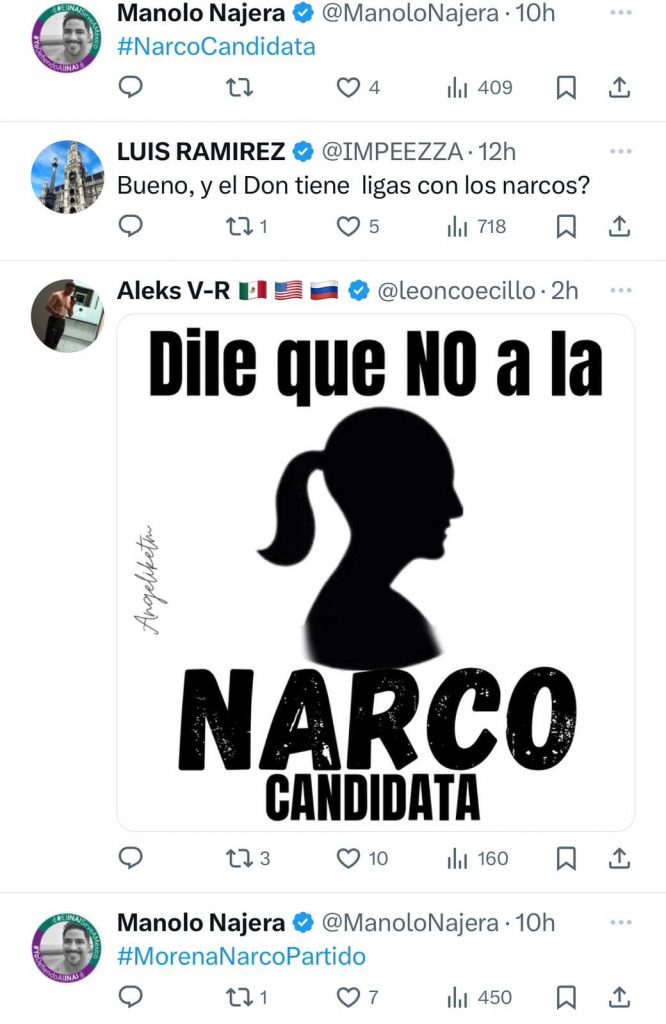Reply to Manolo Najera's #NarcoCandidata tweet
Viewport: 666px width, 1024px height.
click(x=131, y=87)
